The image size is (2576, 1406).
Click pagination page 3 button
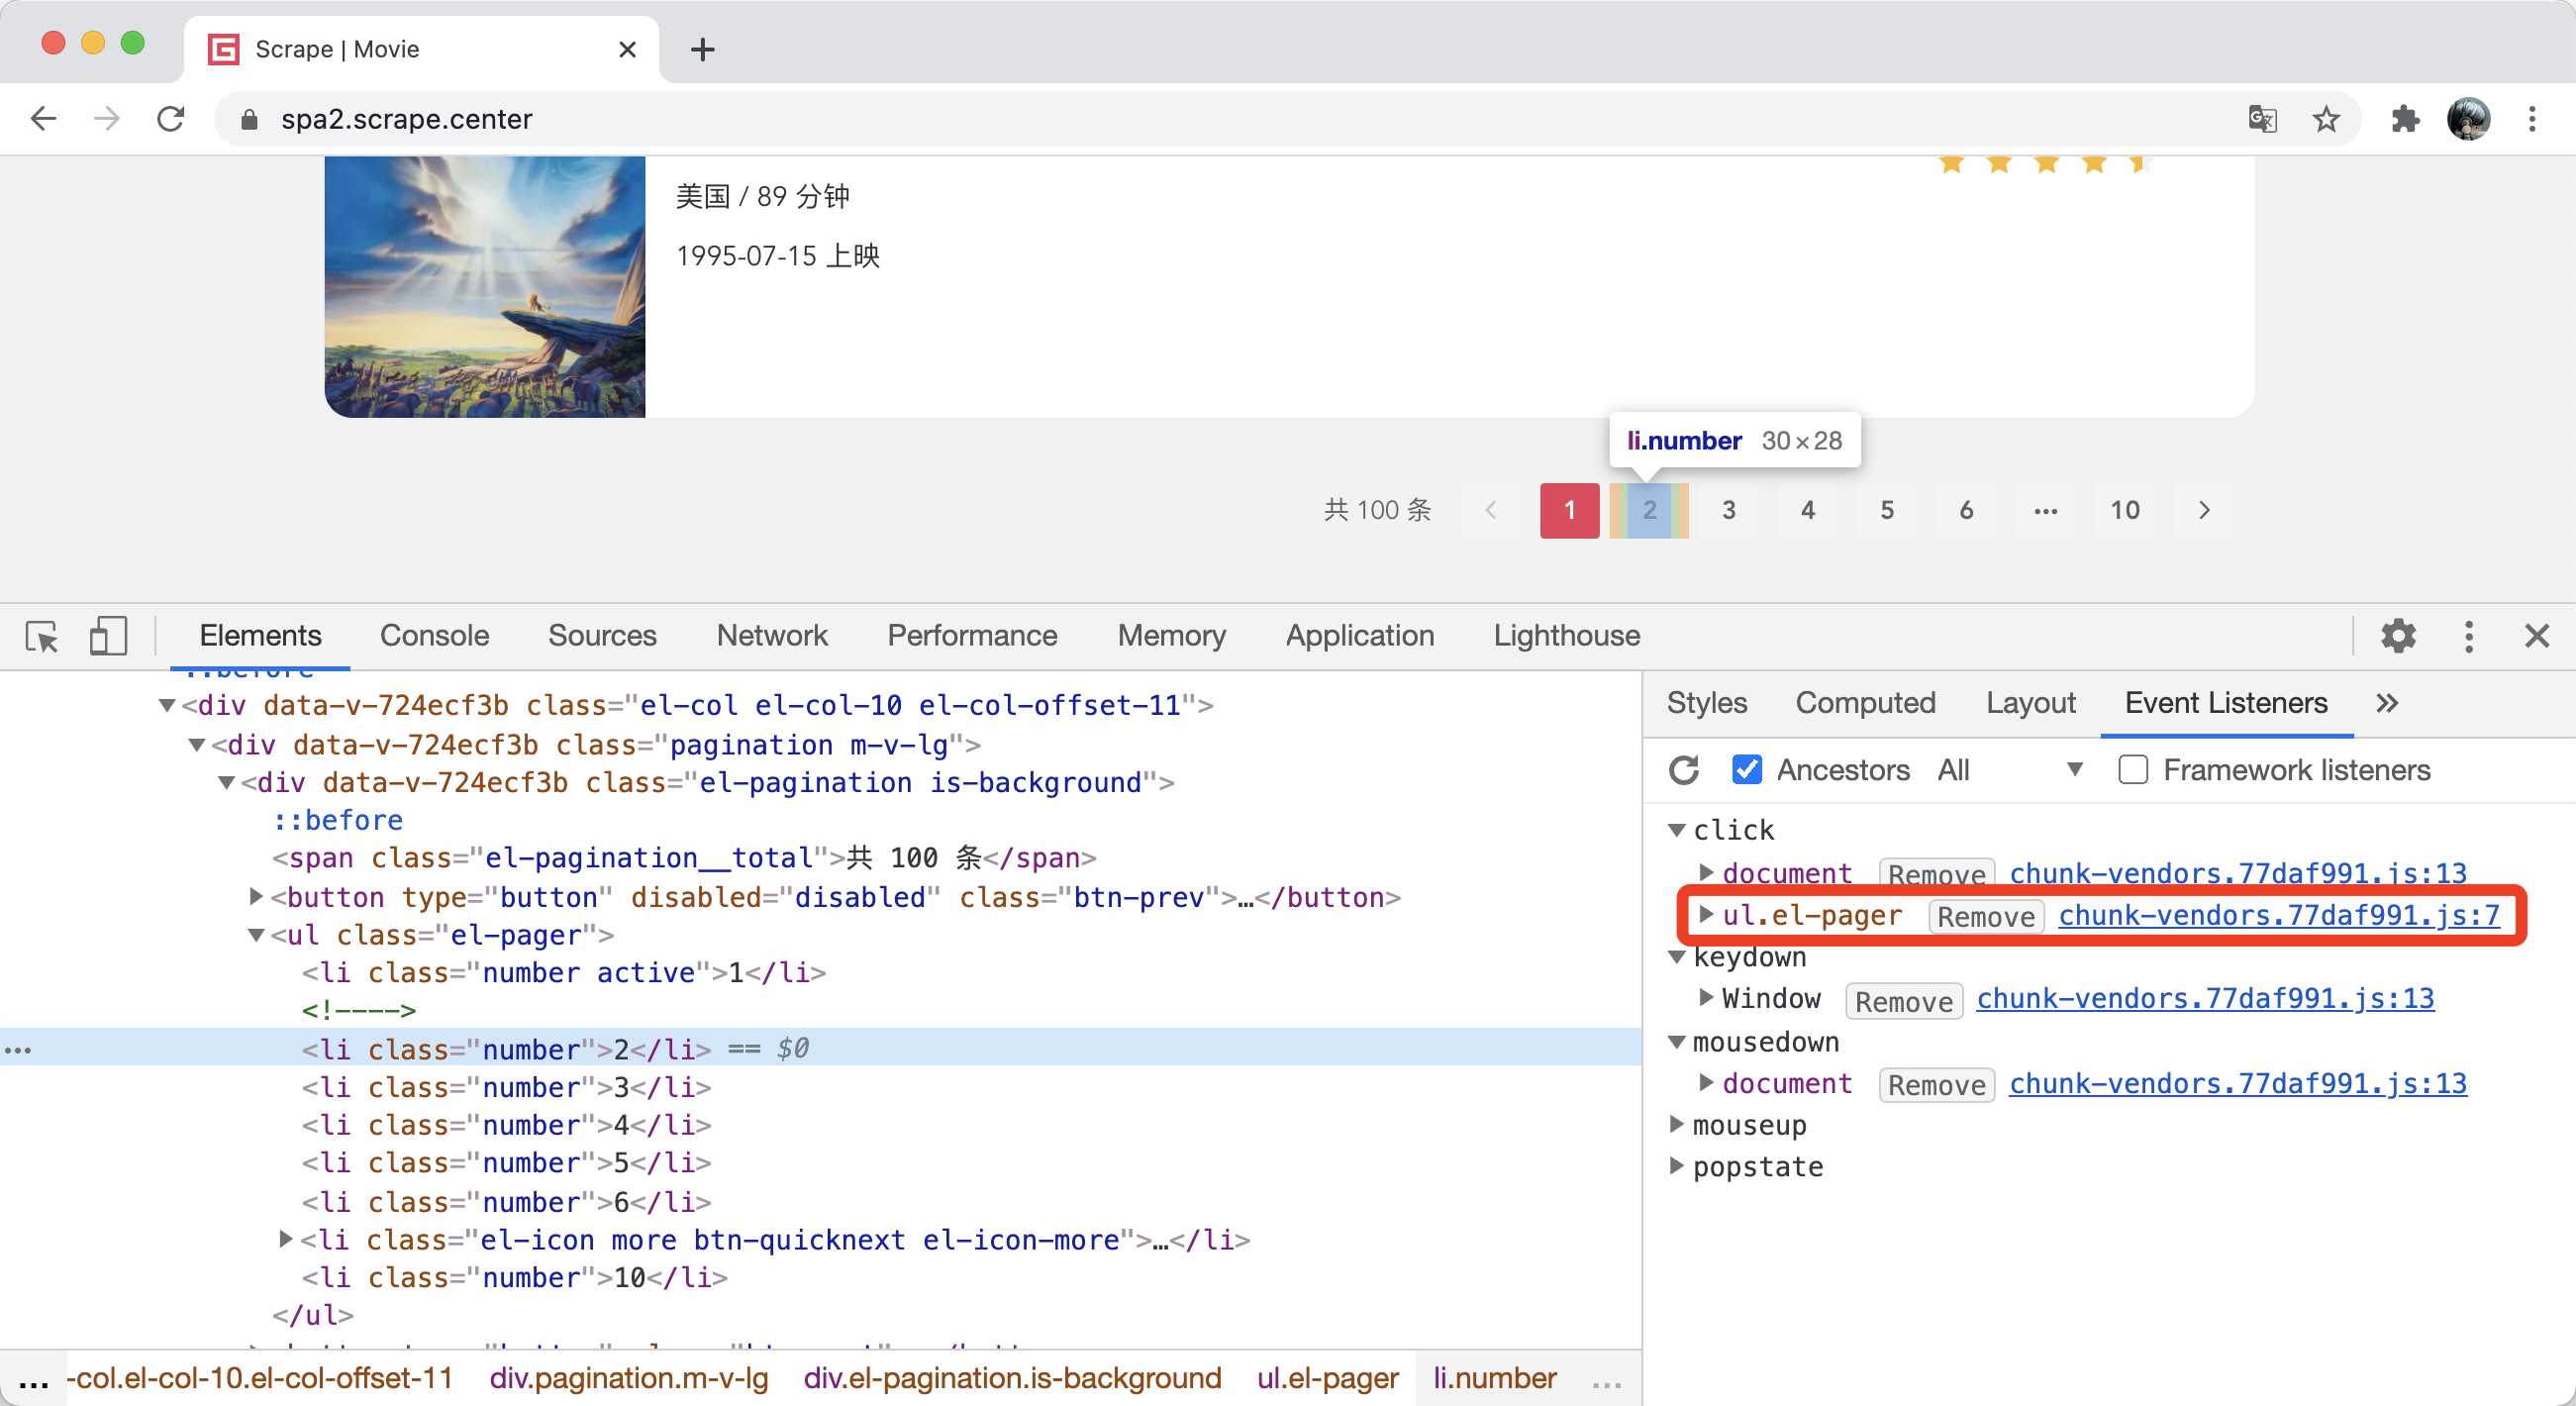pyautogui.click(x=1726, y=509)
